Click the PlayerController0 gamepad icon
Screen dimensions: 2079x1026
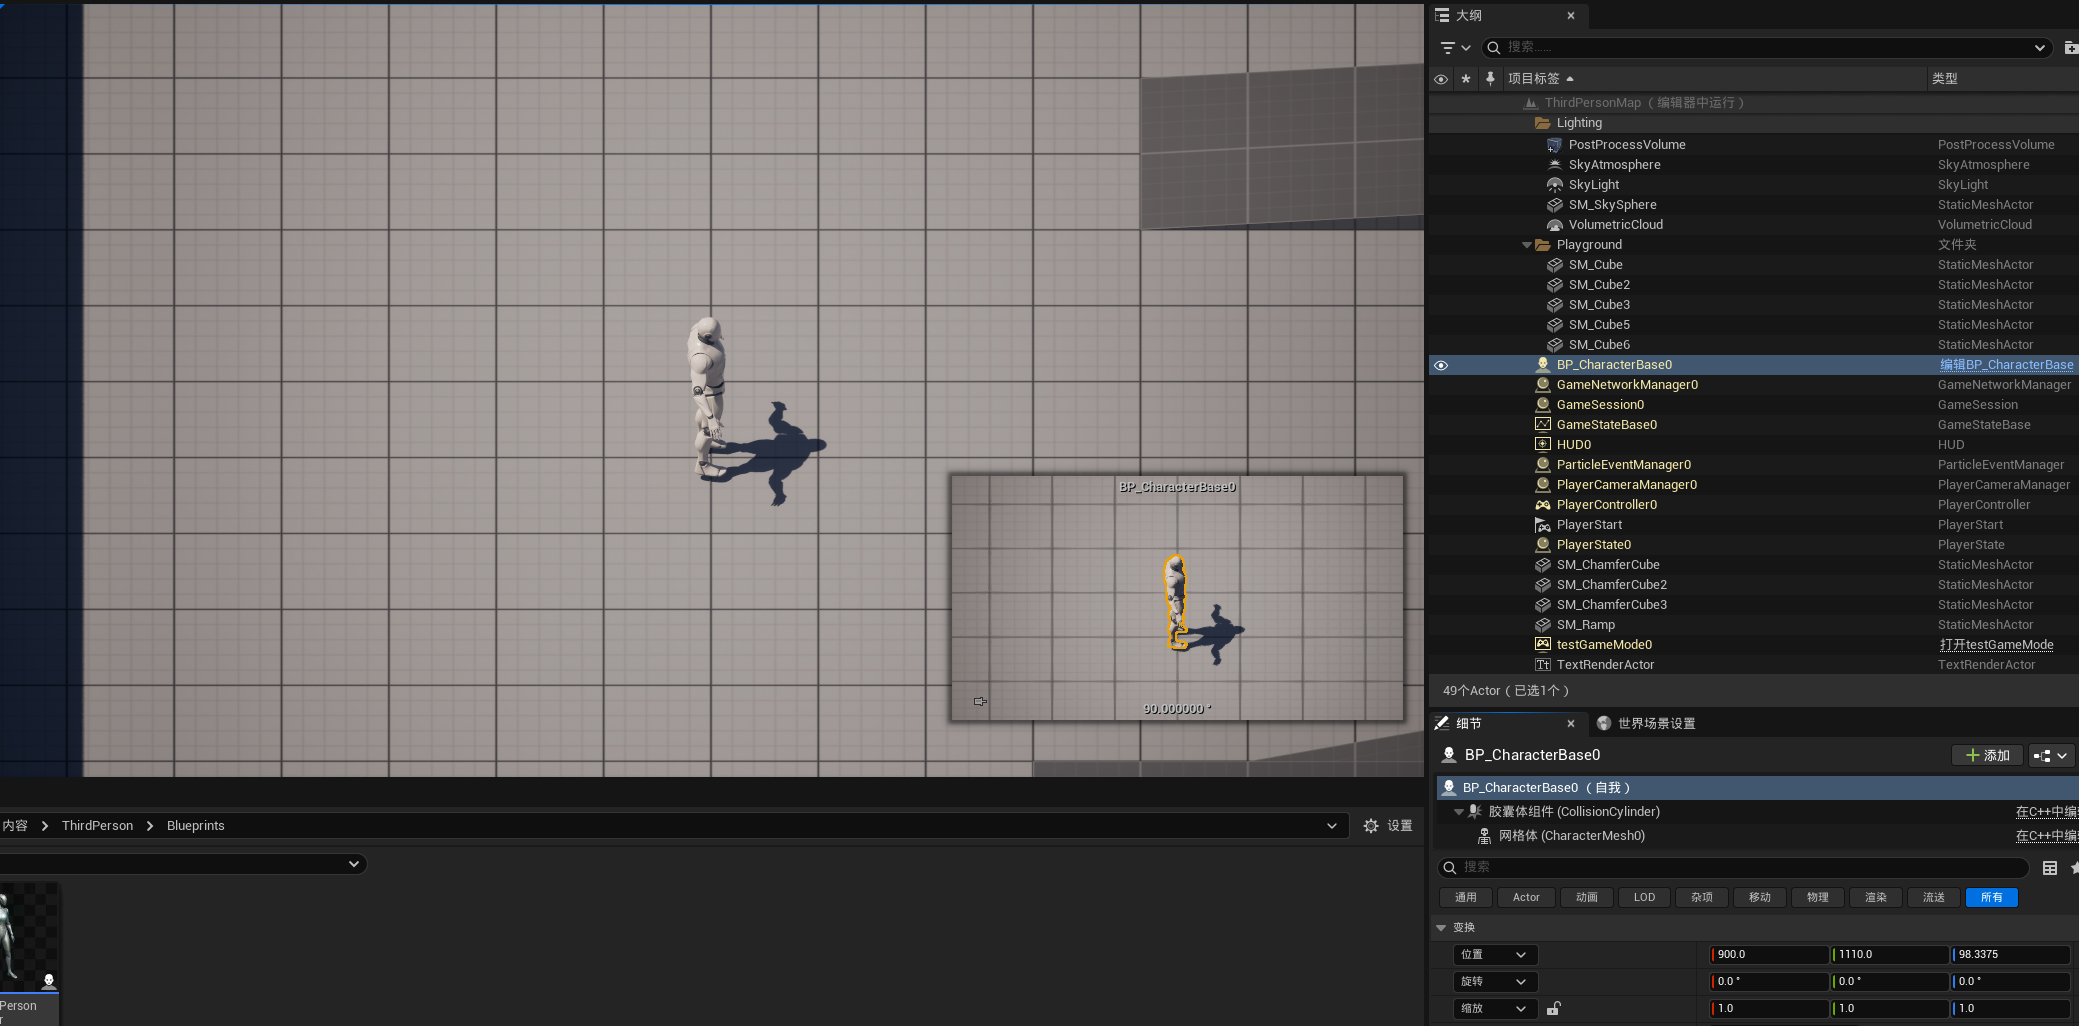(x=1543, y=505)
